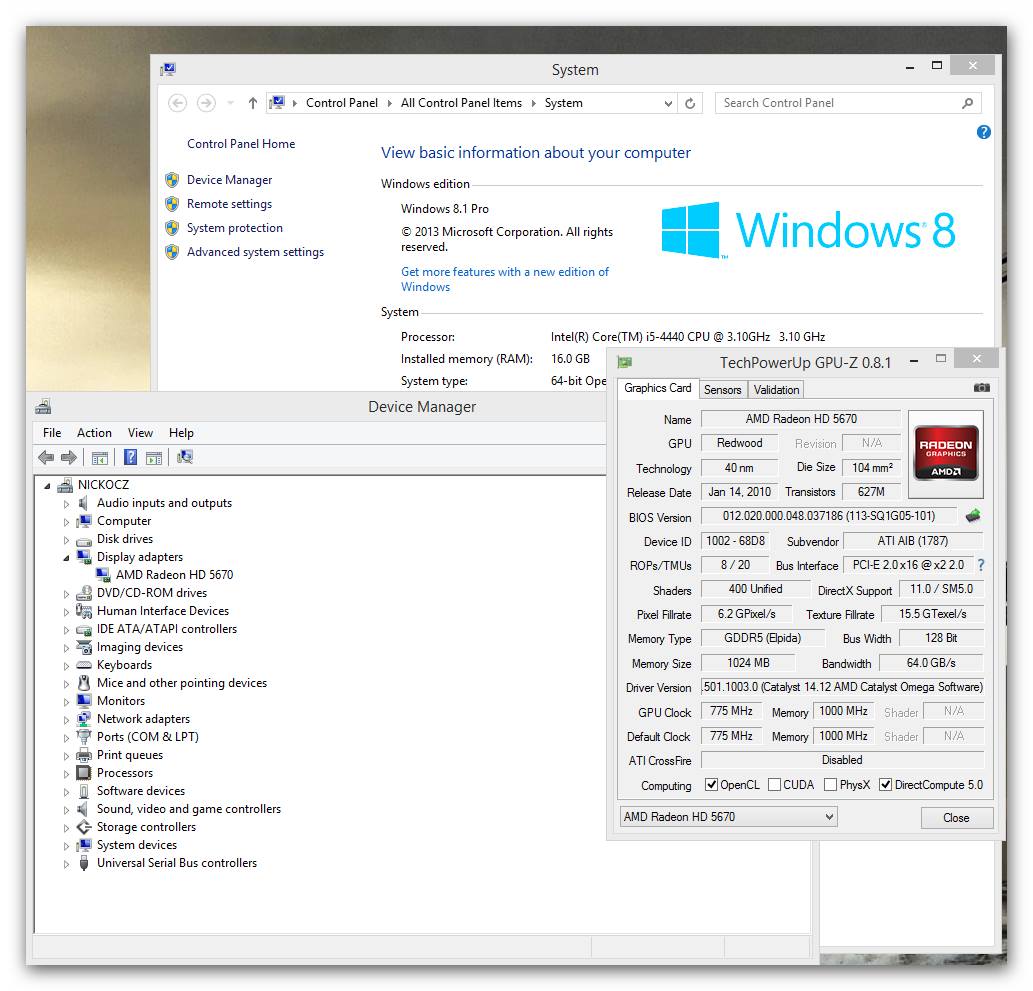Click Control Panel breadcrumb in address bar

[x=341, y=103]
